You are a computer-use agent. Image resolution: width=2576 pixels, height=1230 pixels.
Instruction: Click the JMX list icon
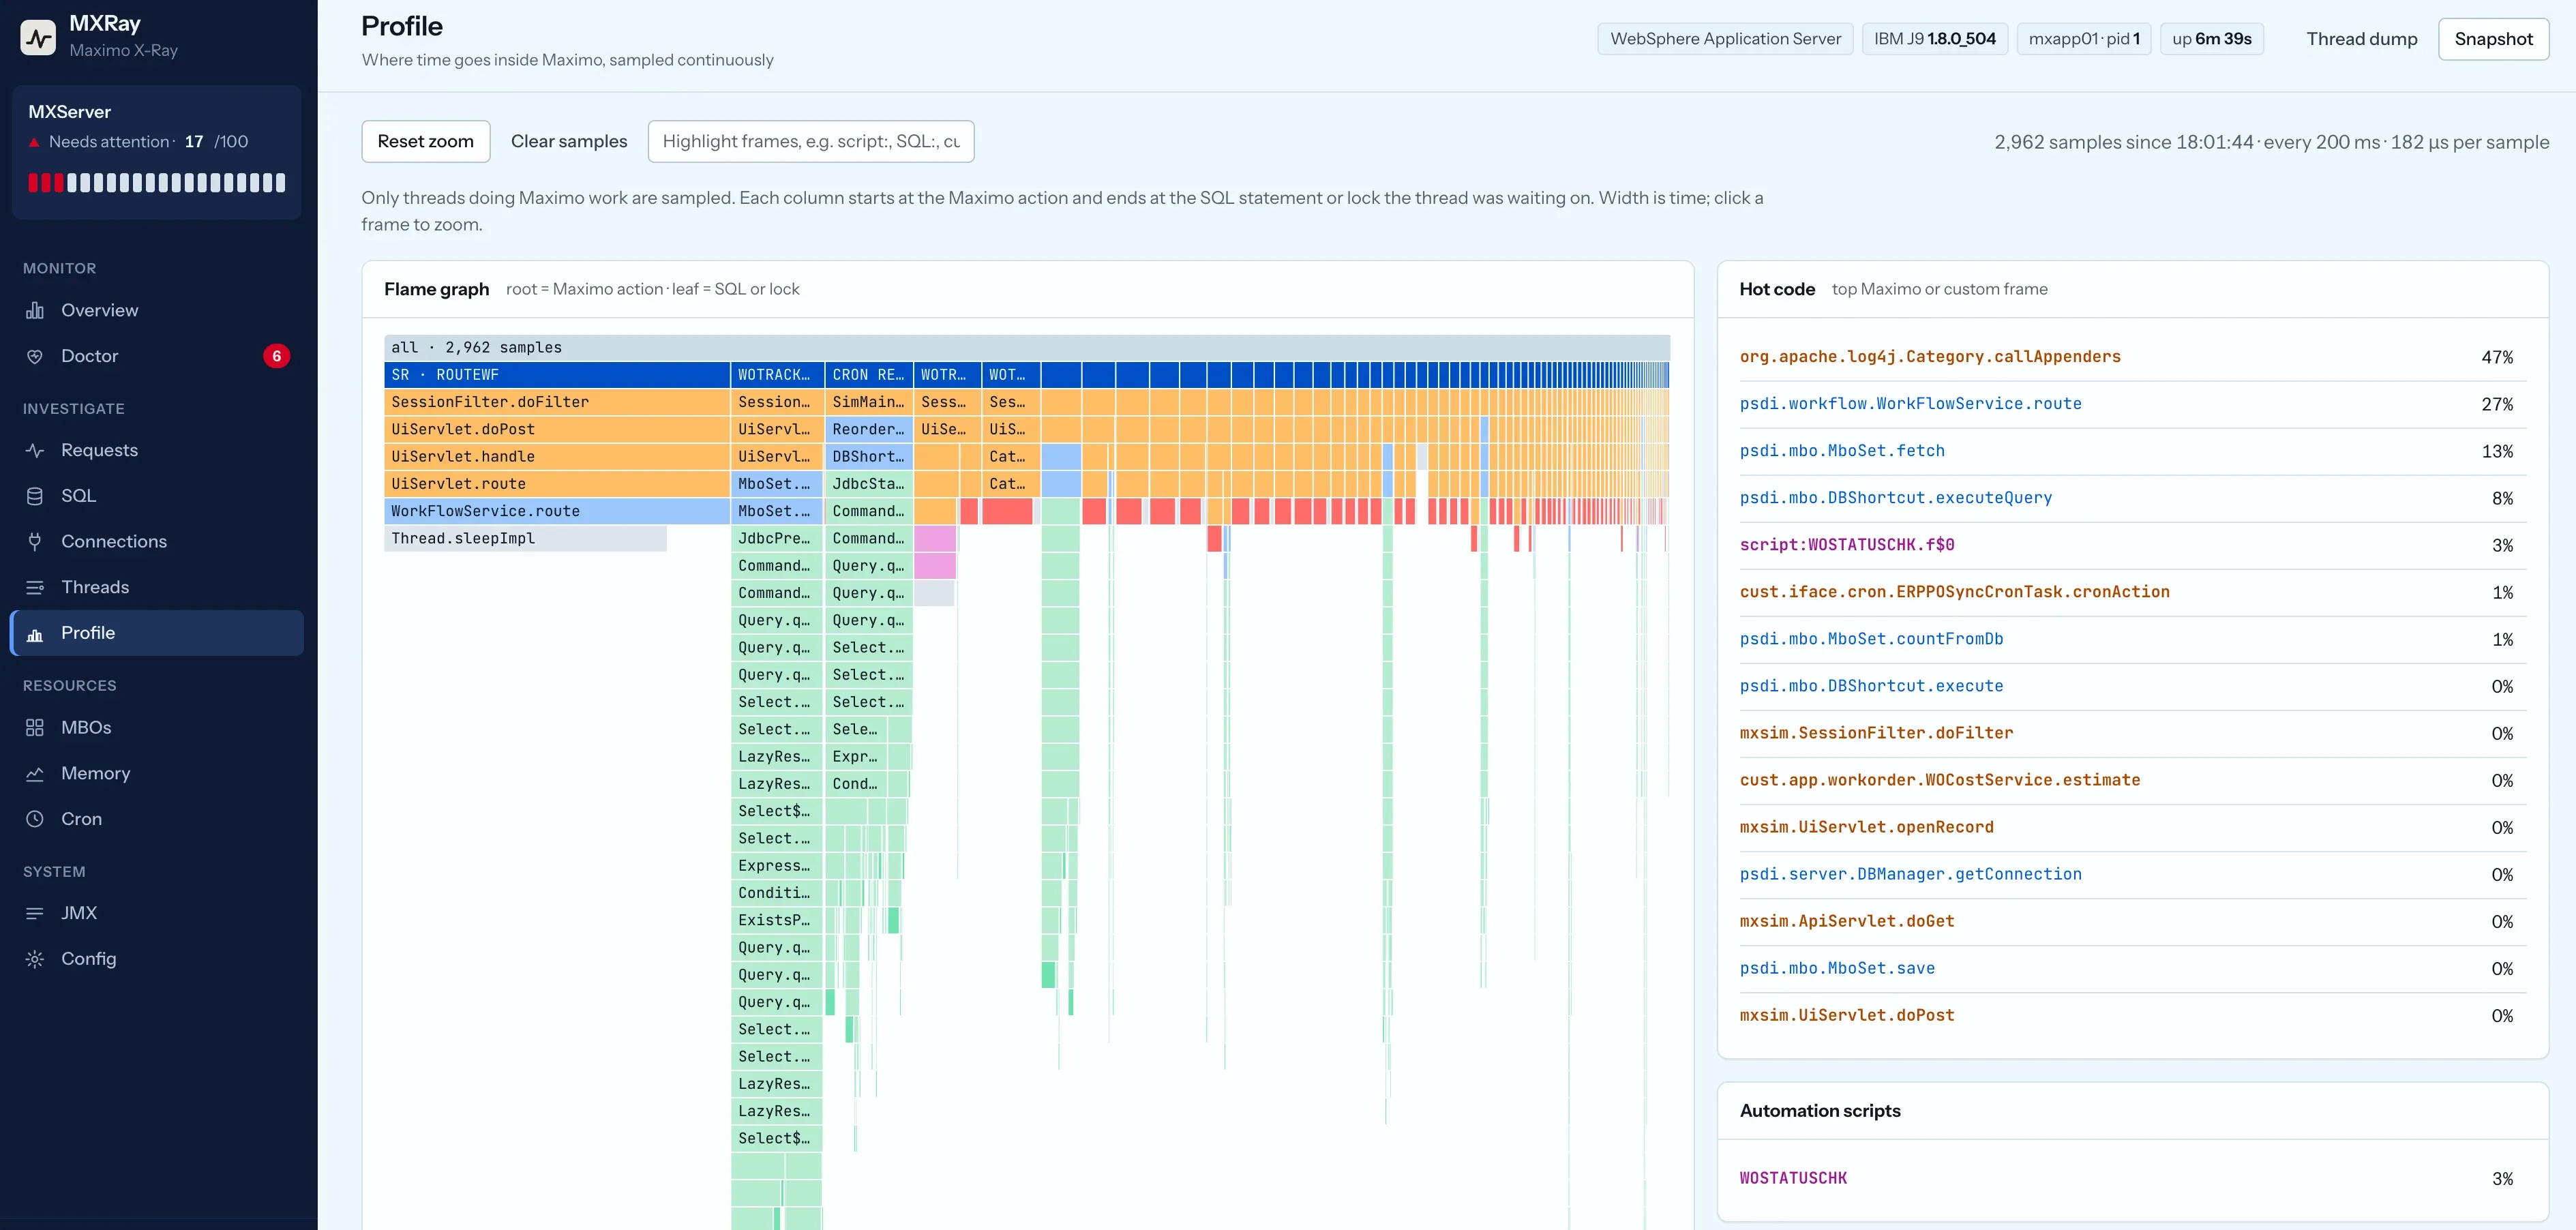tap(35, 913)
